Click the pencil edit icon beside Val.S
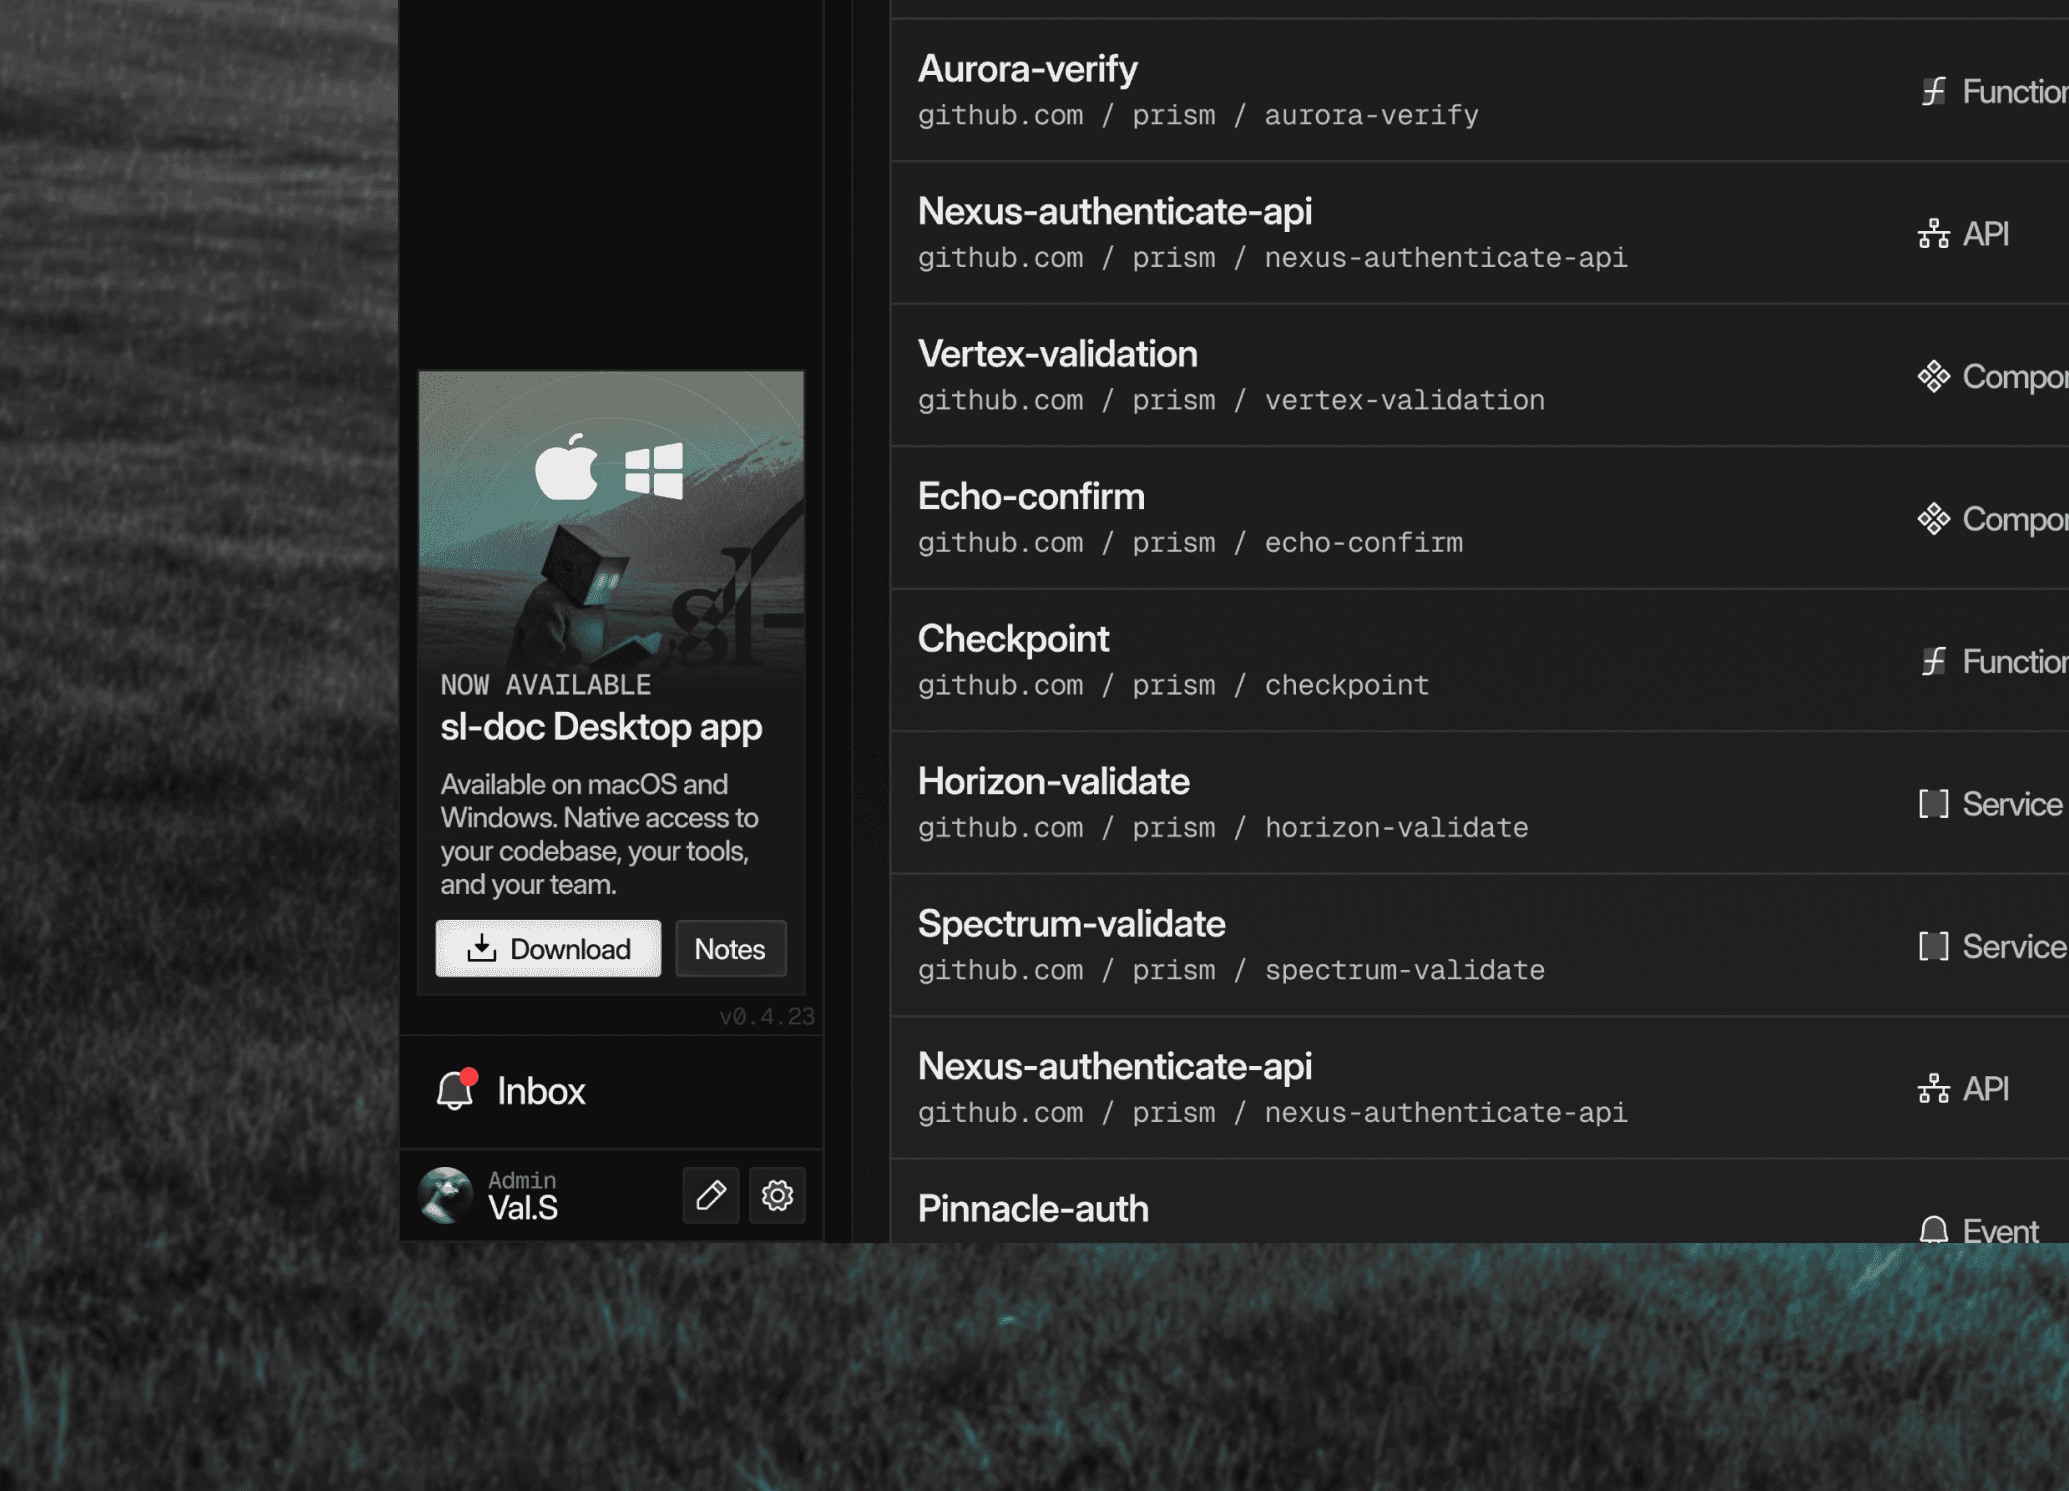This screenshot has width=2069, height=1491. [710, 1195]
